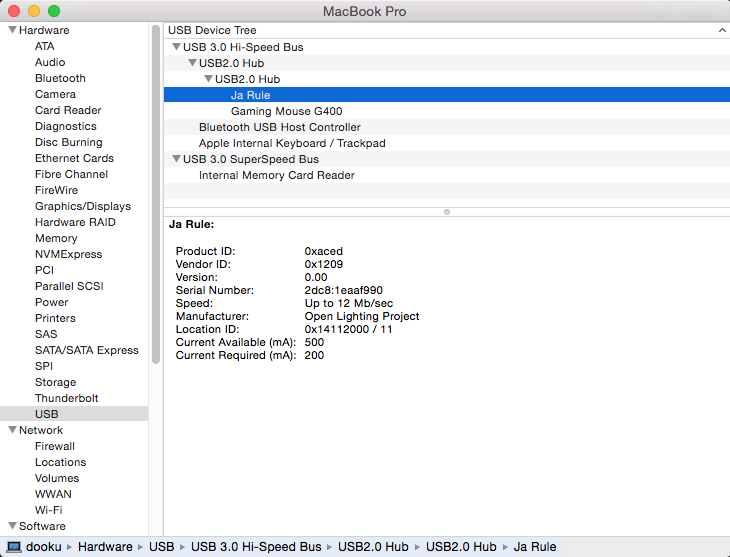Image resolution: width=730 pixels, height=557 pixels.
Task: Collapse the Network section in sidebar
Action: 12,430
